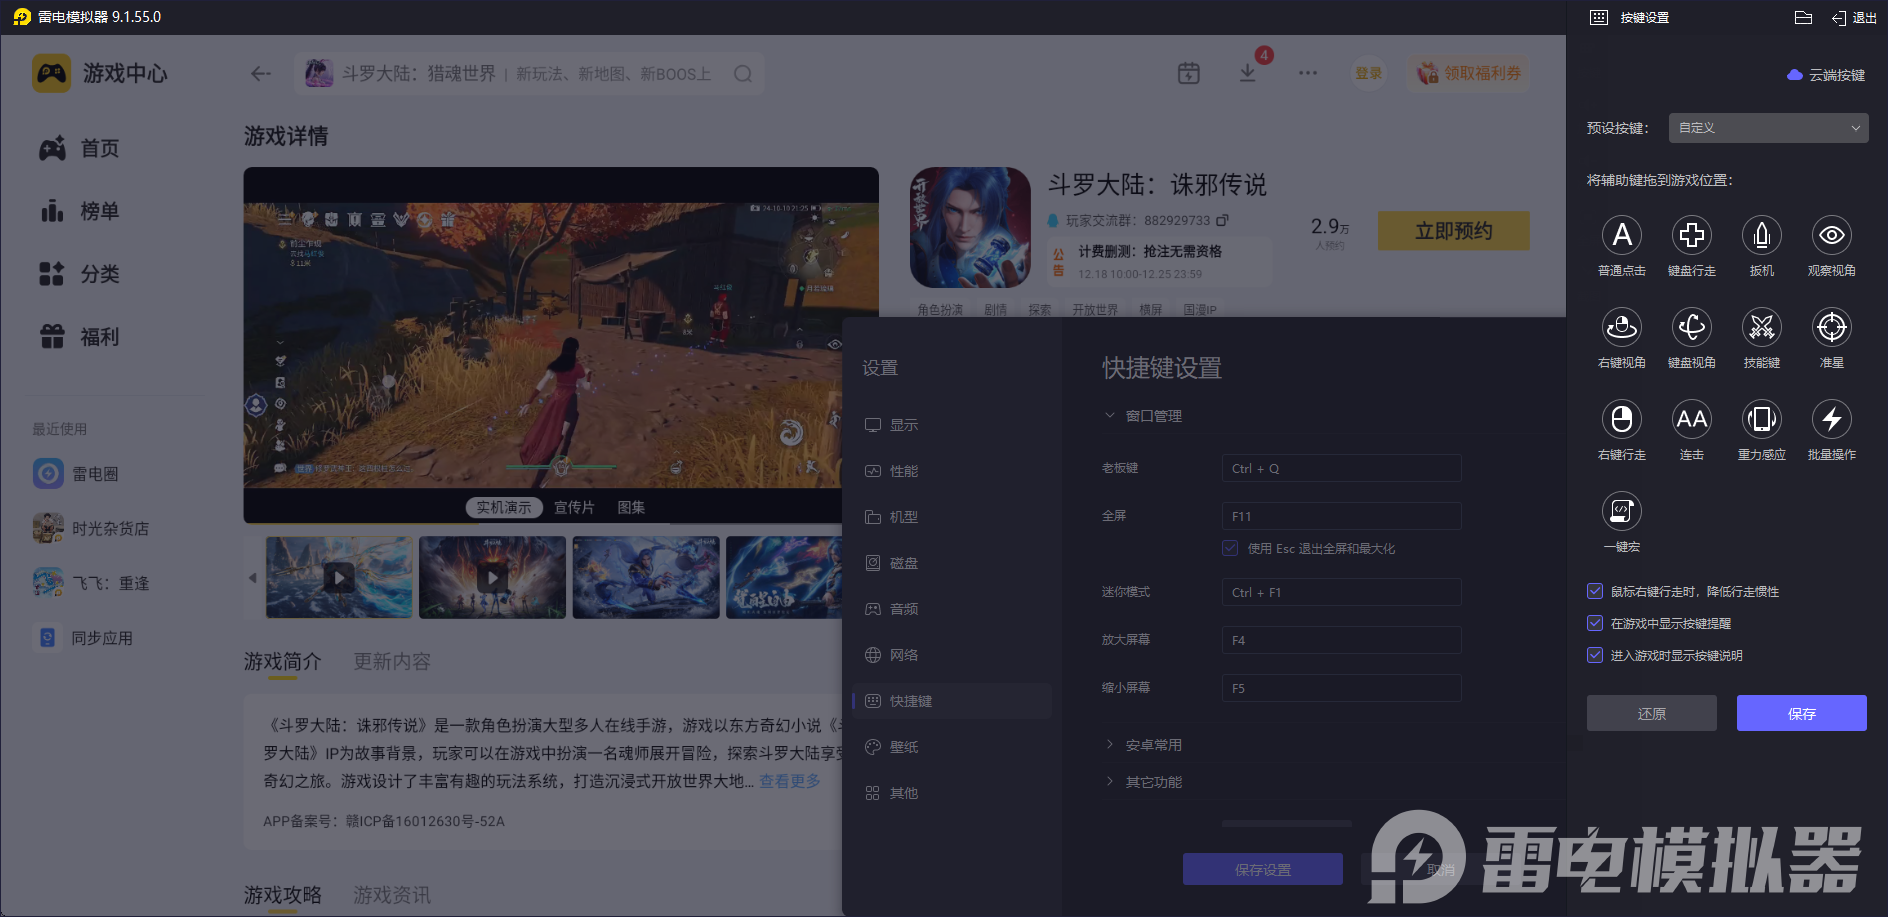This screenshot has width=1888, height=917.
Task: Click the 保存 save button
Action: pos(1802,713)
